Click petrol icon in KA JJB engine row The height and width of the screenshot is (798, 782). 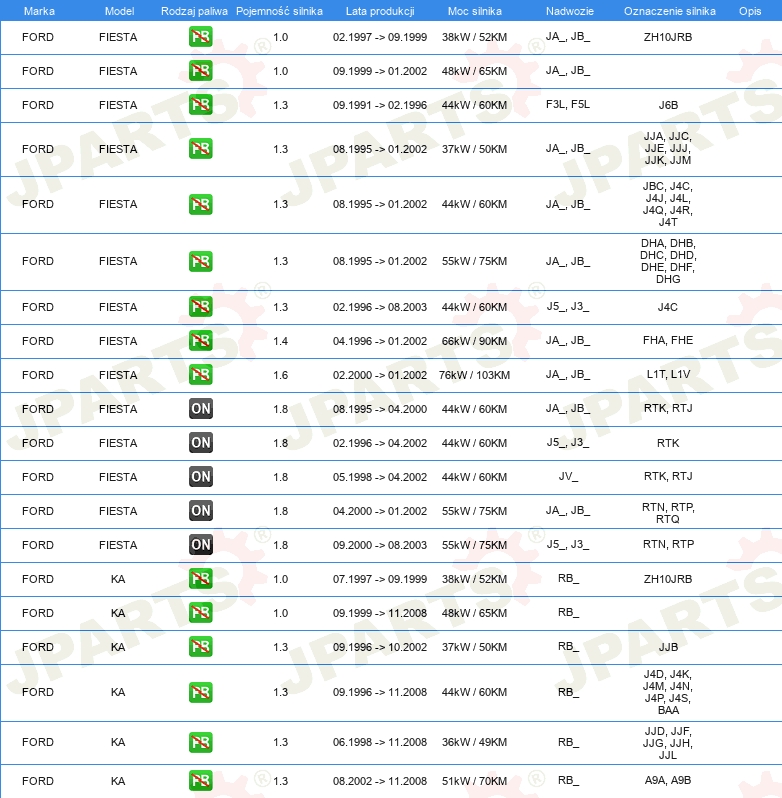pyautogui.click(x=200, y=647)
